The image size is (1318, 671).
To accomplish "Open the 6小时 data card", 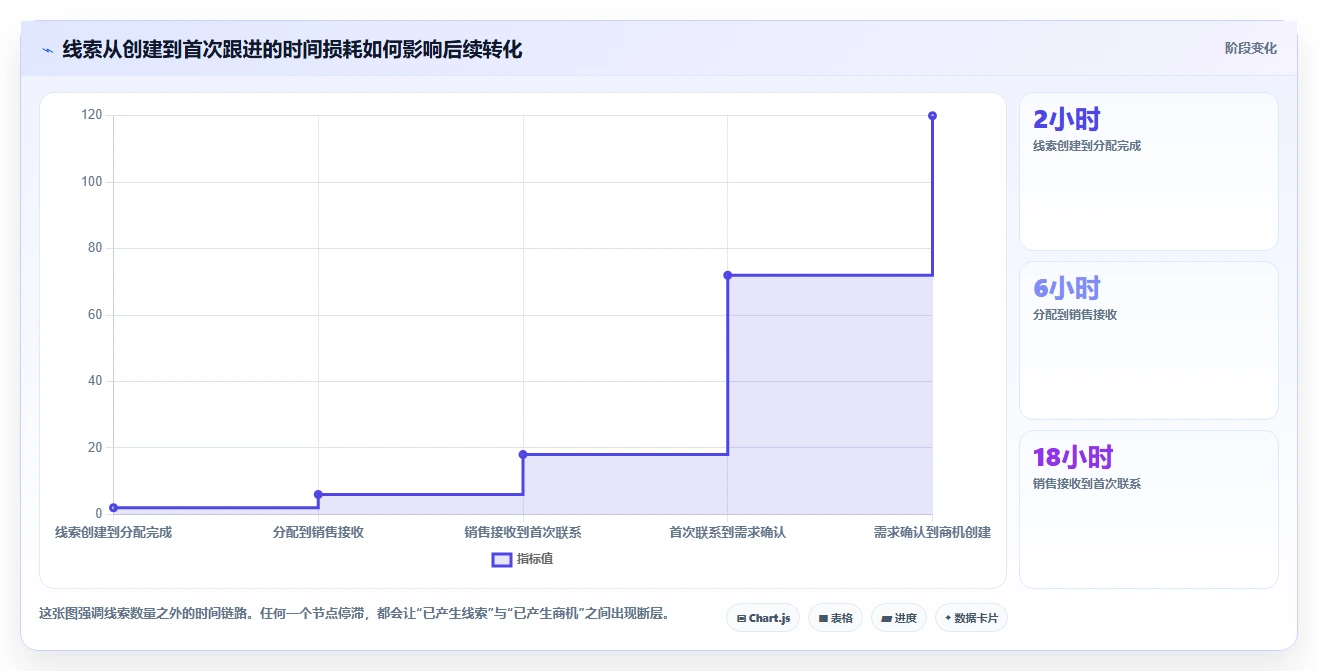I will pyautogui.click(x=1148, y=340).
